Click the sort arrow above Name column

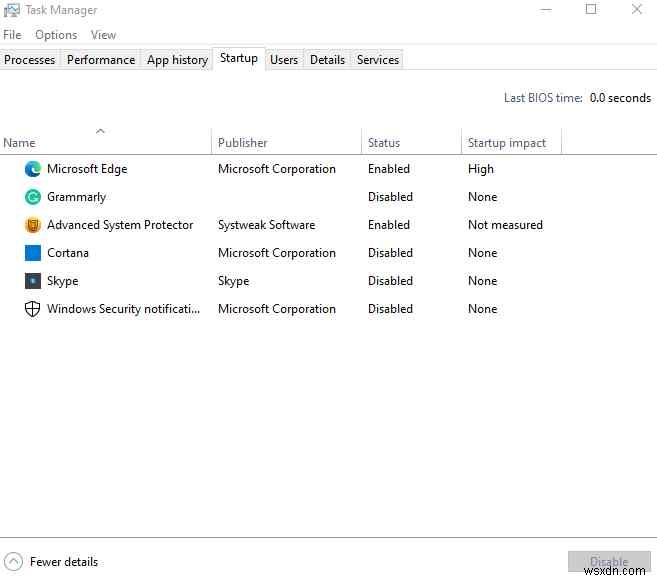tap(100, 131)
